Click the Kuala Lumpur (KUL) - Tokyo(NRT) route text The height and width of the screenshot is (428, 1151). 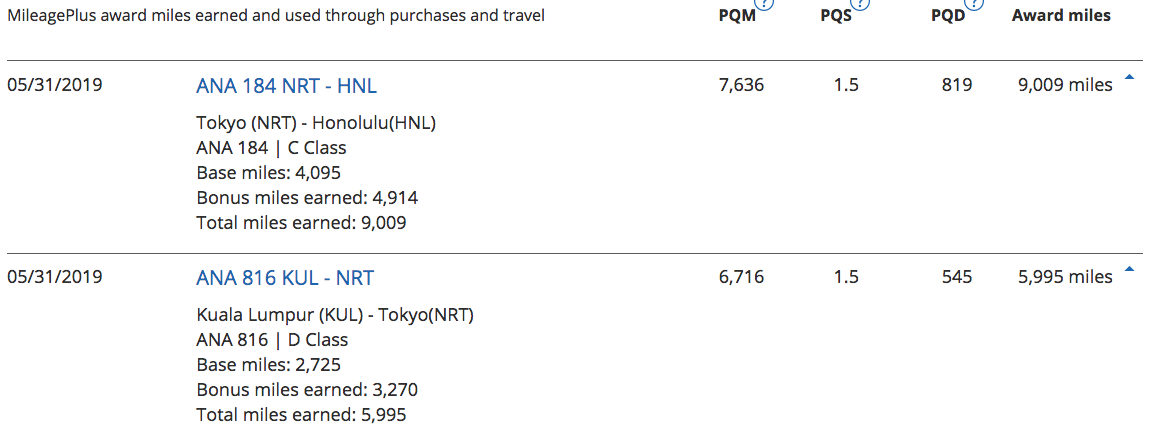335,316
